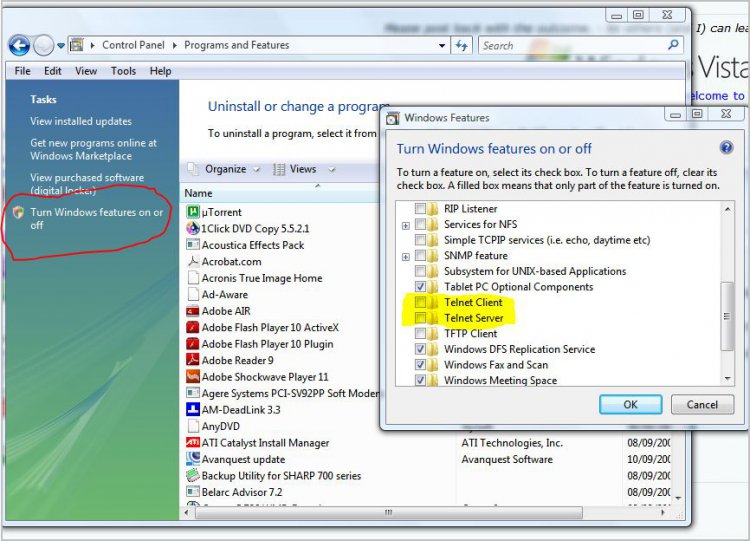Open the Tools menu

(x=123, y=71)
